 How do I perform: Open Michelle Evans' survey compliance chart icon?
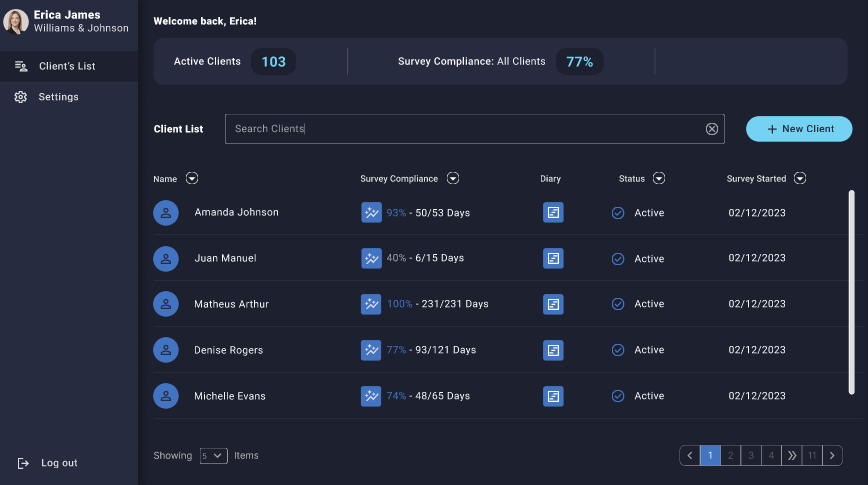tap(371, 396)
